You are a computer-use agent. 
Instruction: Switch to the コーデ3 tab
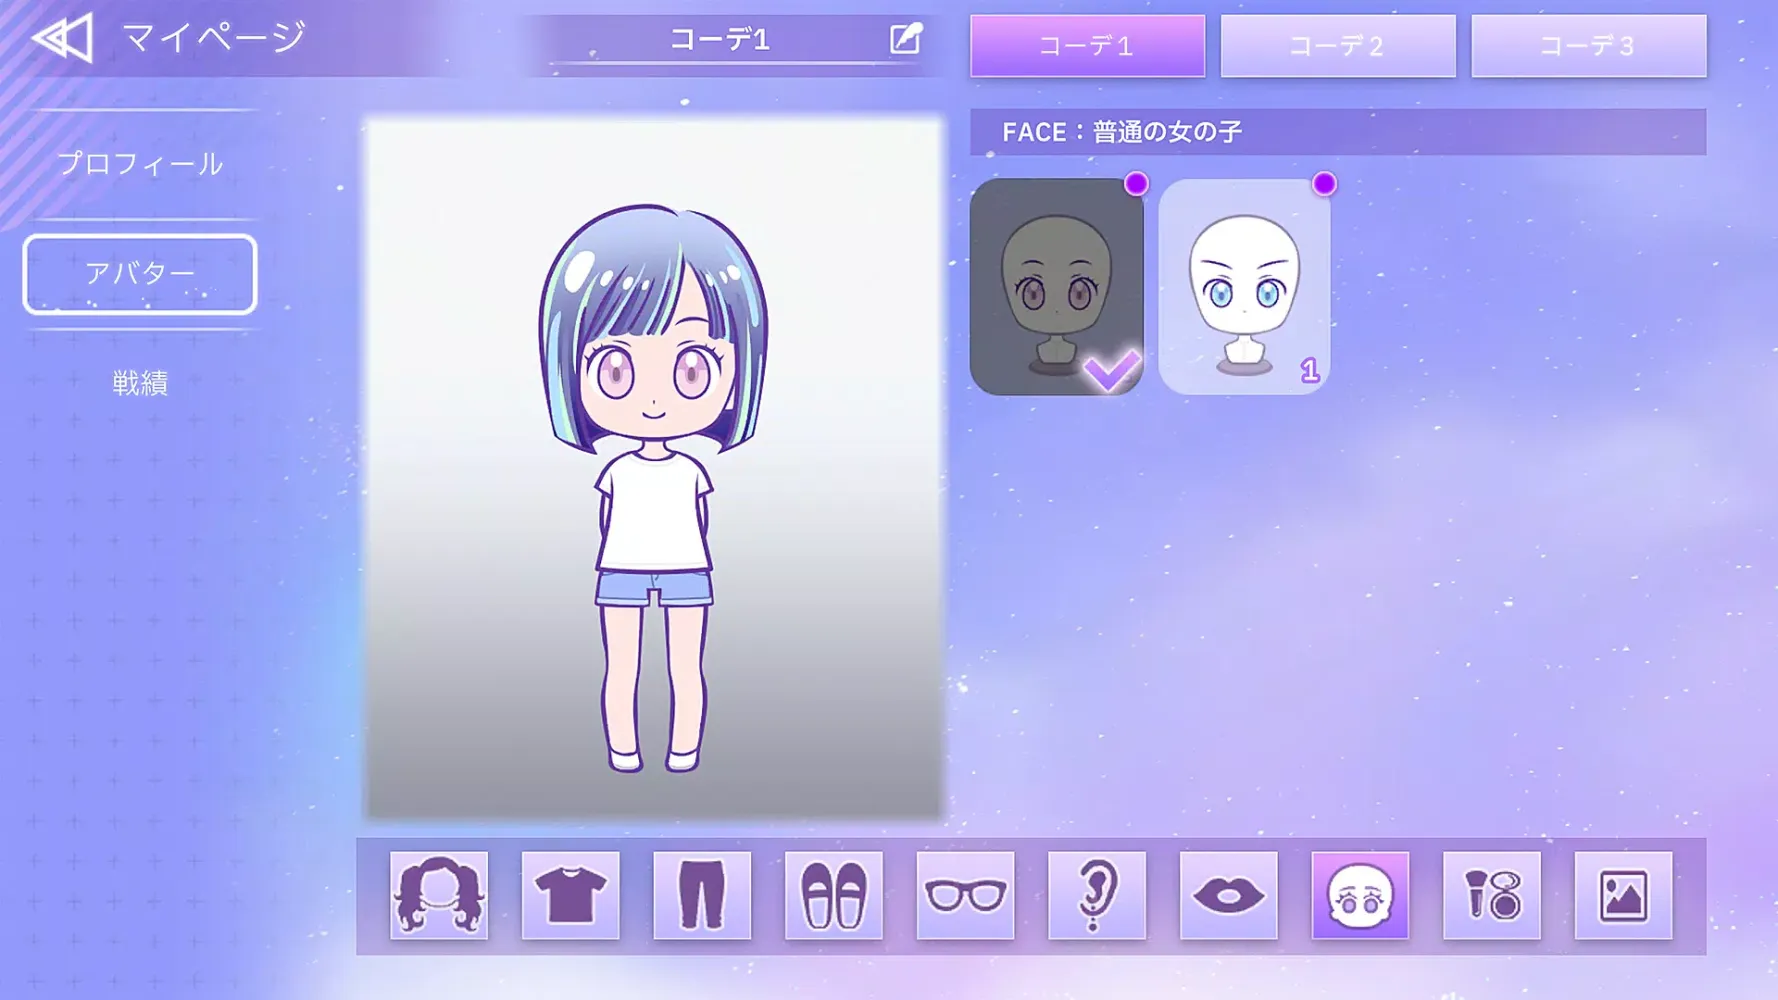point(1588,46)
